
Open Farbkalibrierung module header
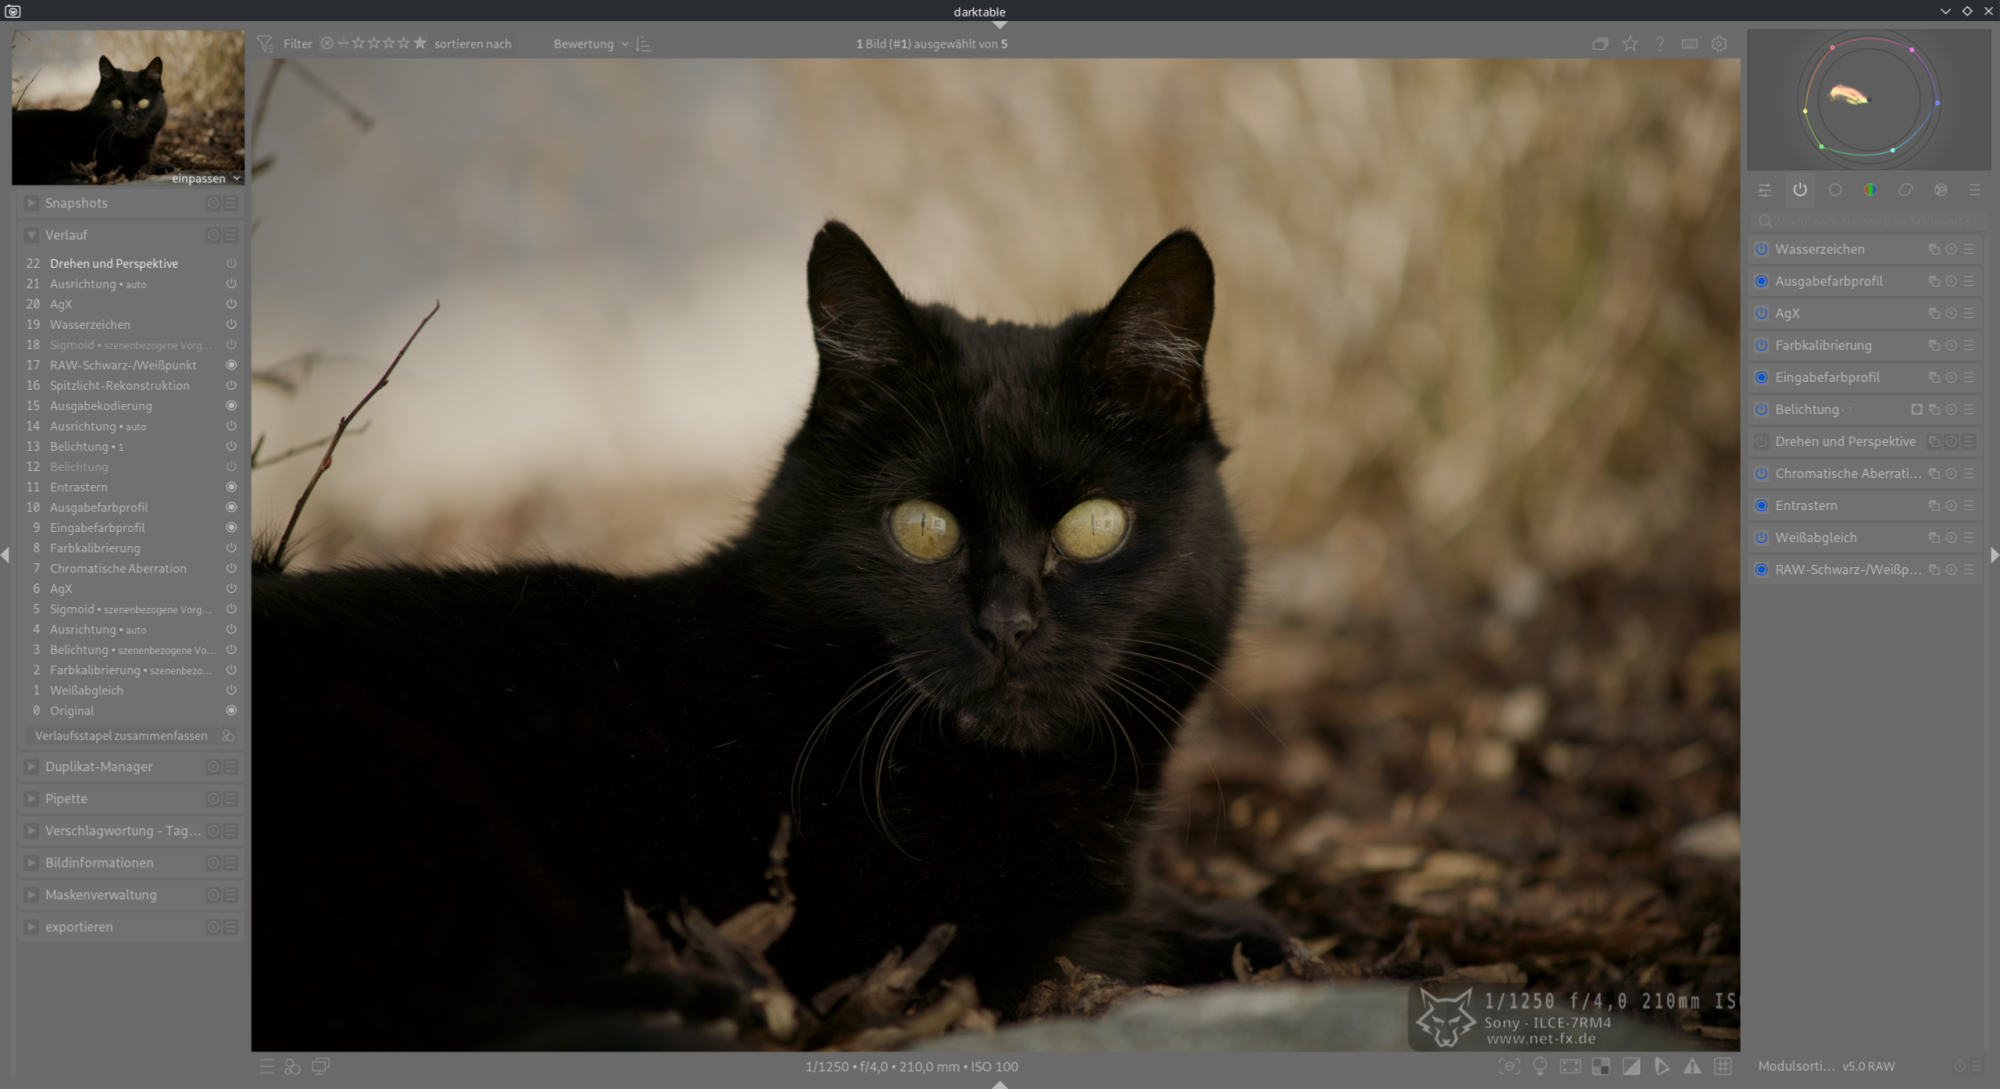tap(1823, 345)
